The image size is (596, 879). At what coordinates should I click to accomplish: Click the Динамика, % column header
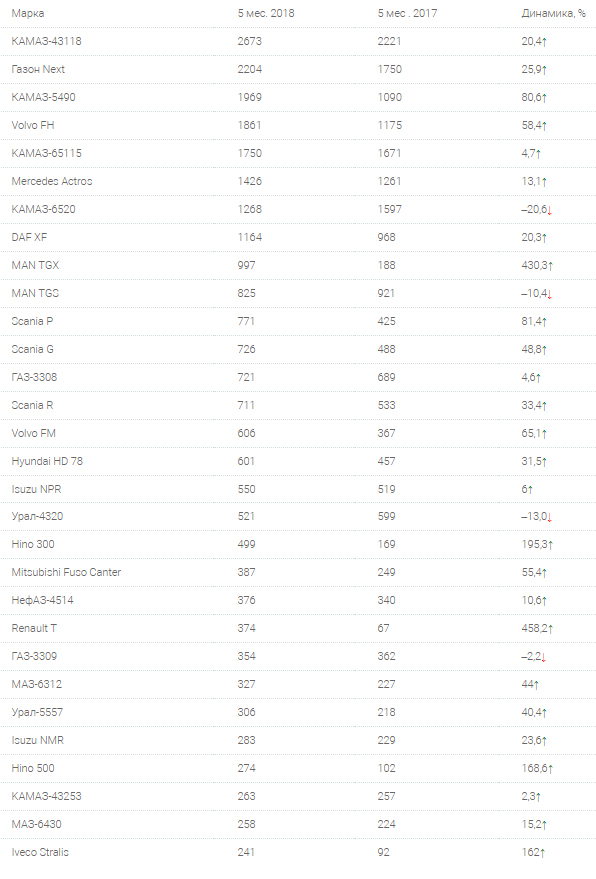pos(553,13)
